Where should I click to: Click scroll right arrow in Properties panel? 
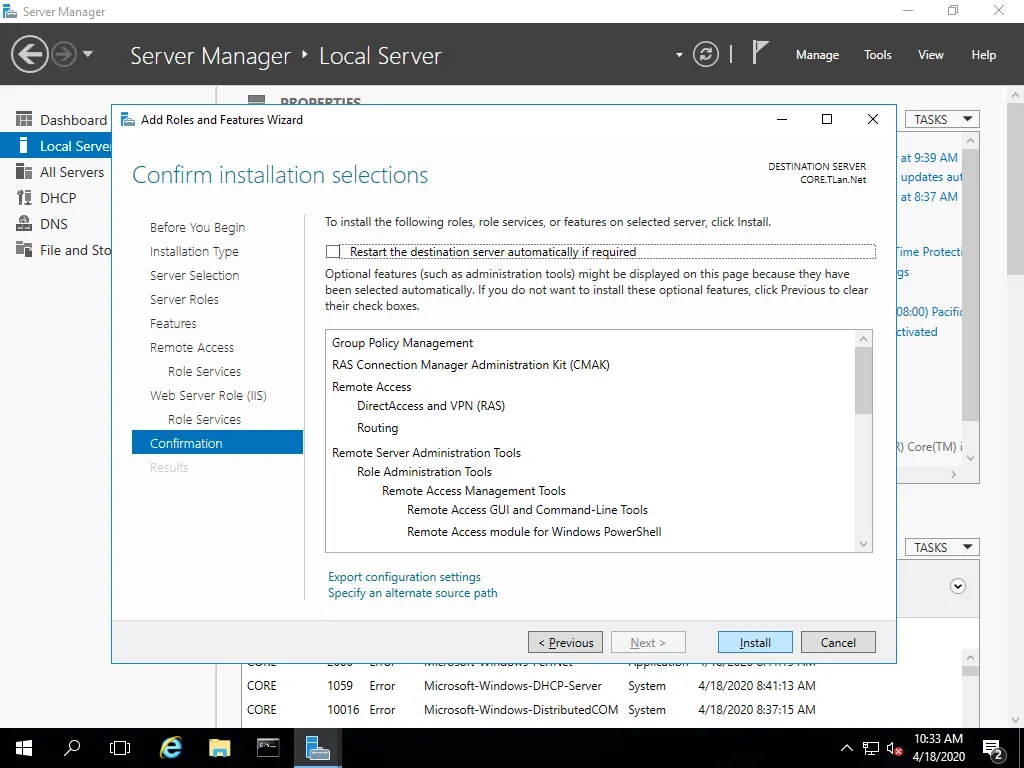point(953,475)
